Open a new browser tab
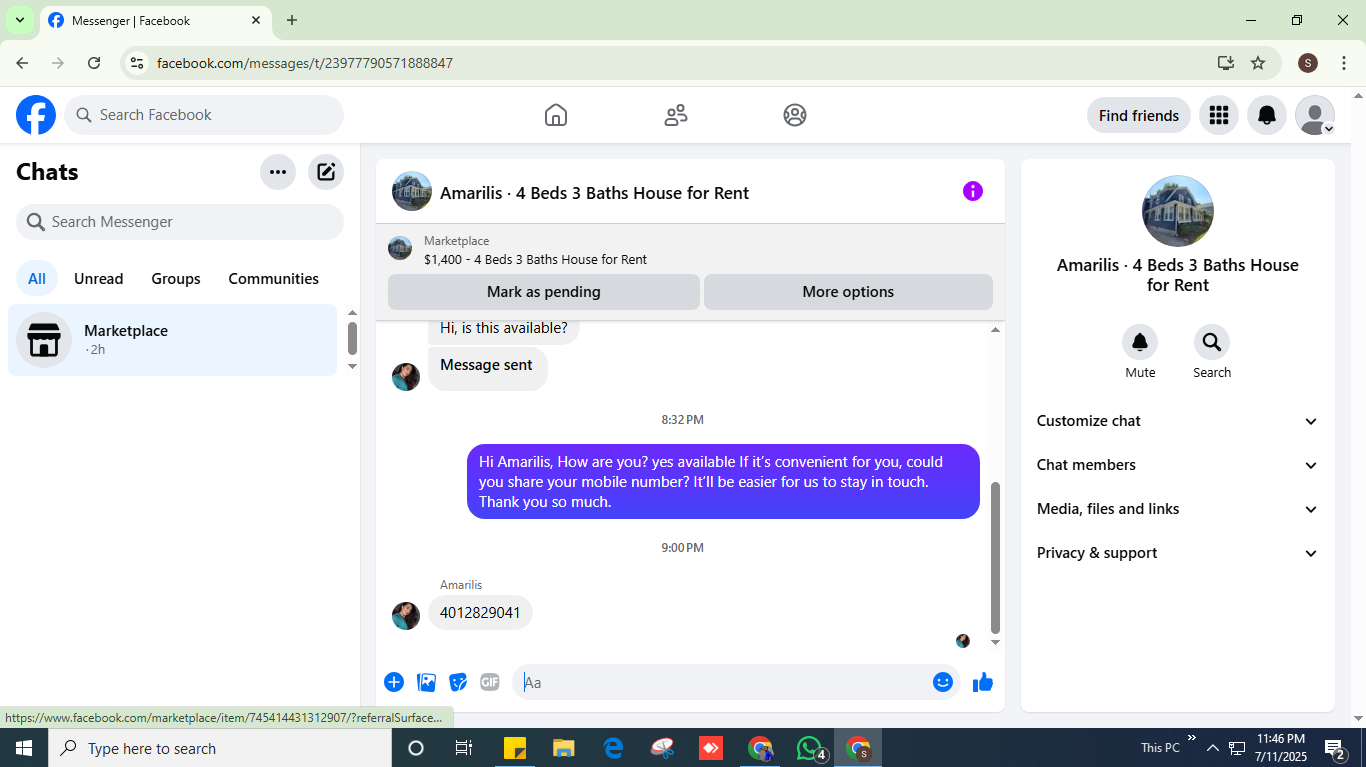Viewport: 1366px width, 767px height. [292, 20]
